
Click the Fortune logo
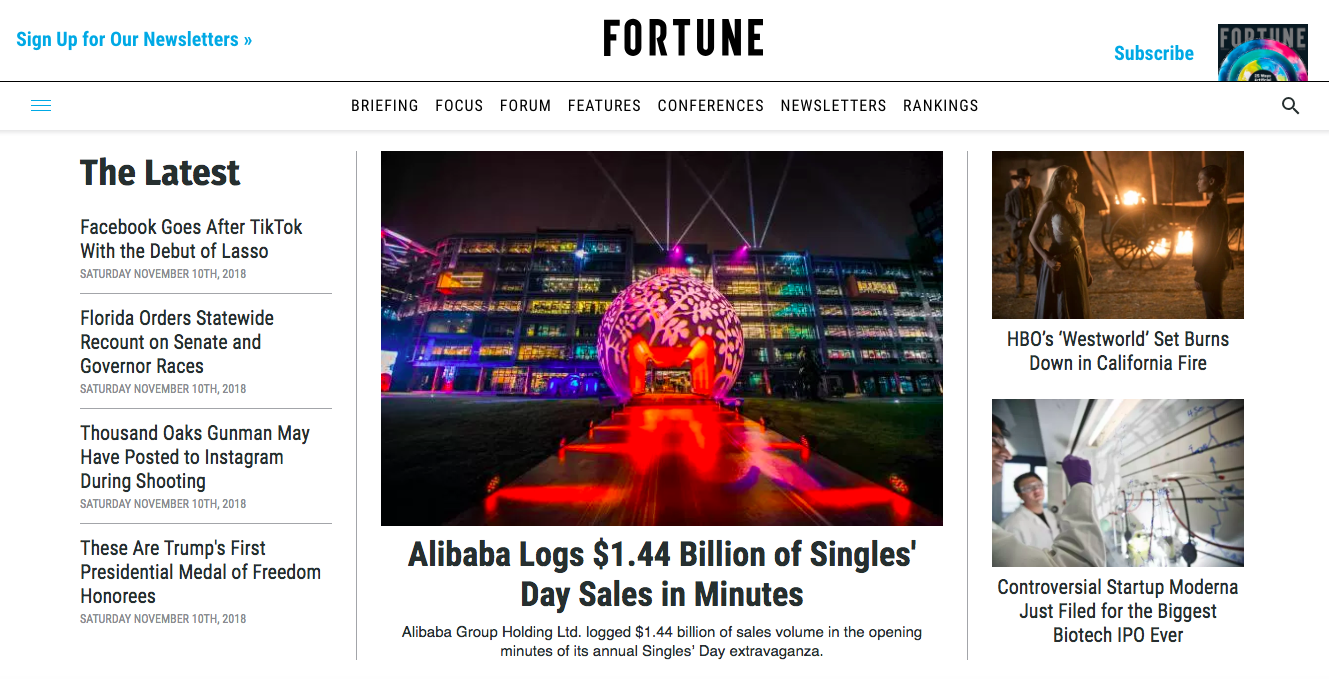pyautogui.click(x=683, y=39)
